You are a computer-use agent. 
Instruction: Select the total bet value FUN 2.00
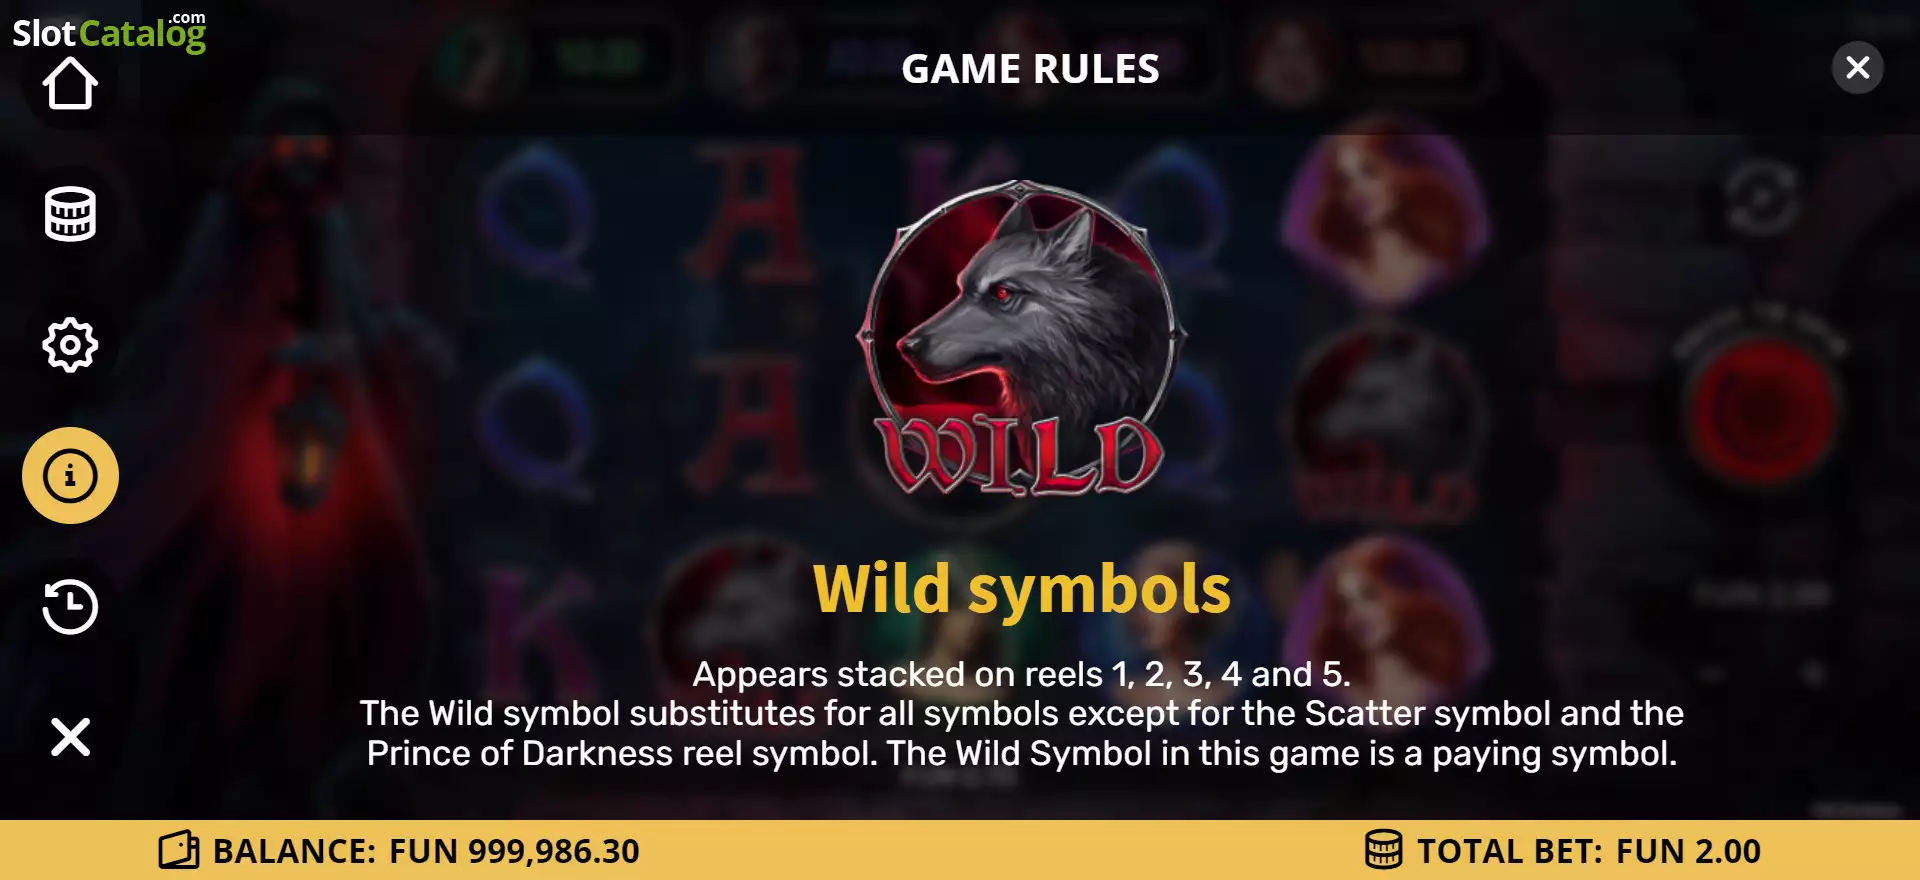(1688, 851)
